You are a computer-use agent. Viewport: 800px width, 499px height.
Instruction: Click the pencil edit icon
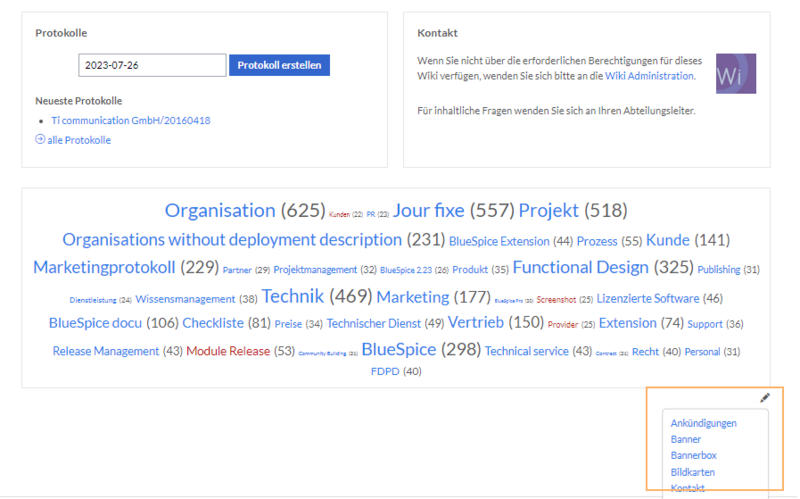765,398
